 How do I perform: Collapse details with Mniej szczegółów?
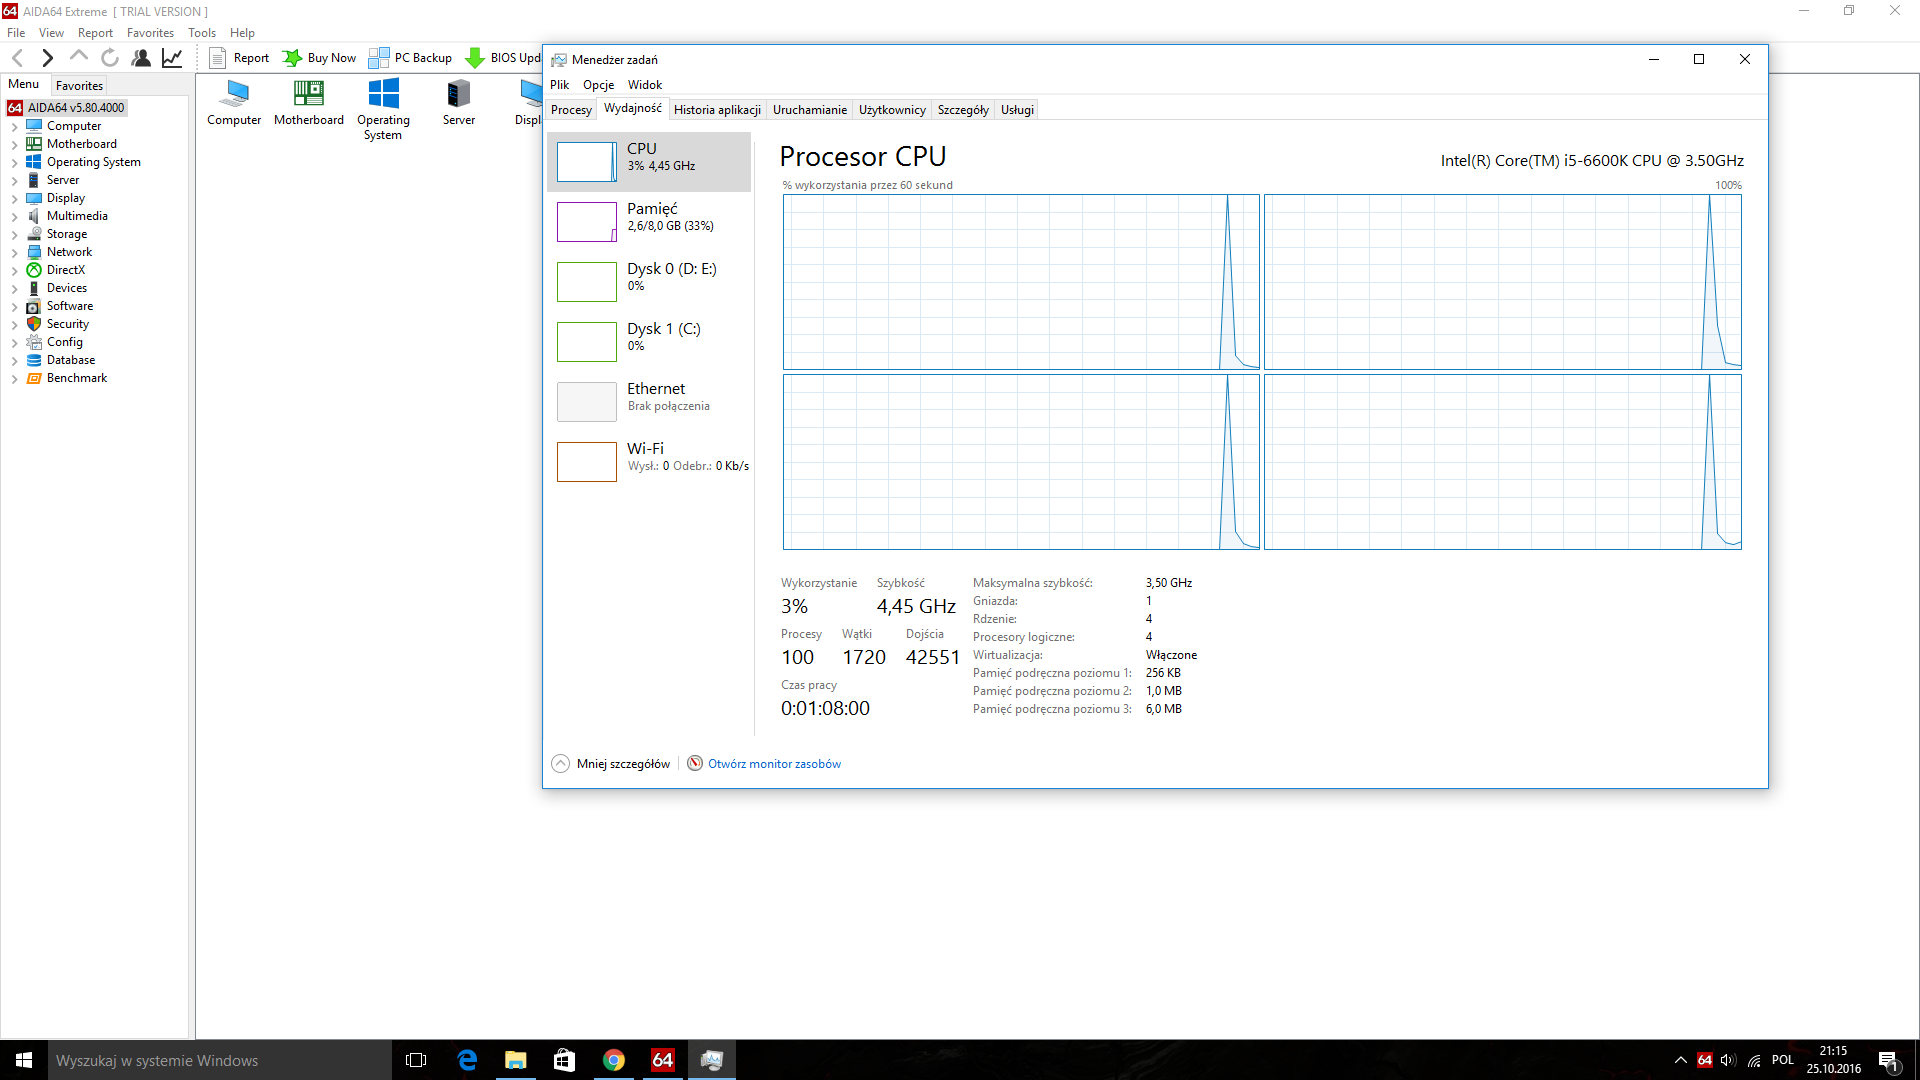coord(611,764)
